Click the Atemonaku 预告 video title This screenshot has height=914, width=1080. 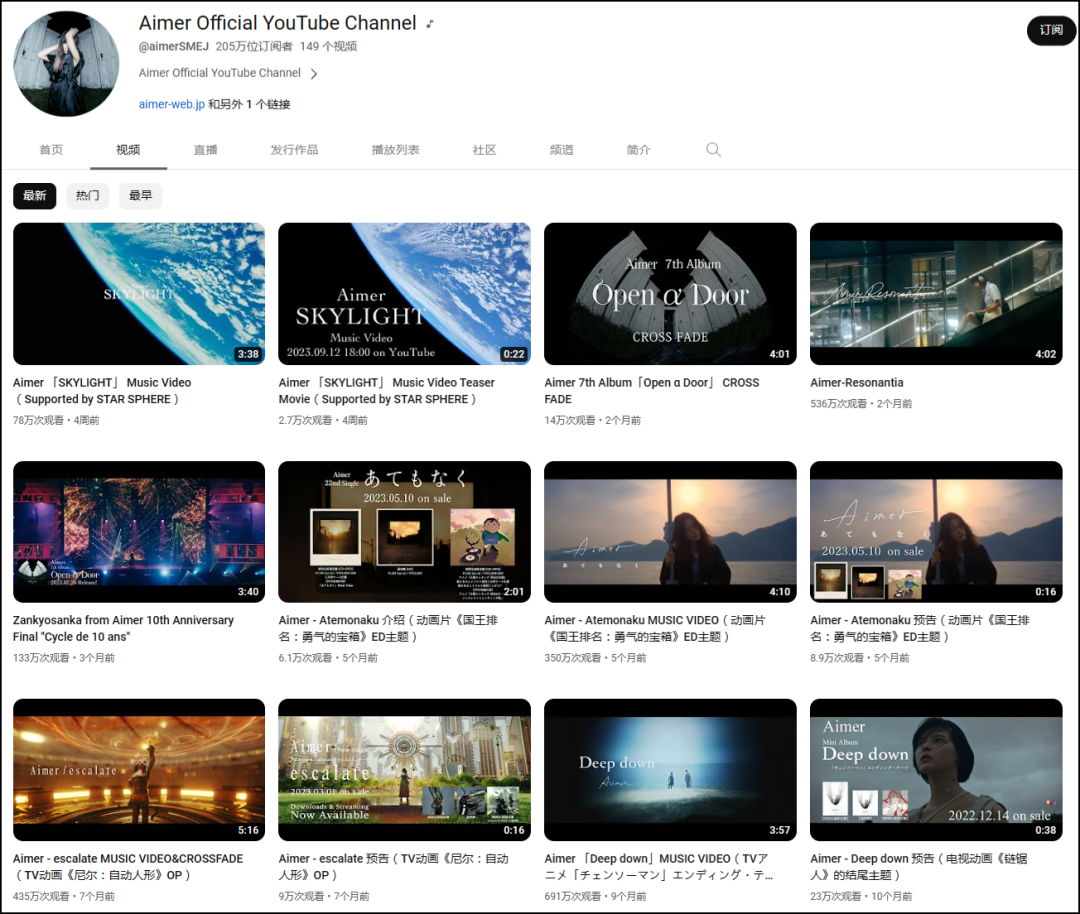pyautogui.click(x=920, y=628)
